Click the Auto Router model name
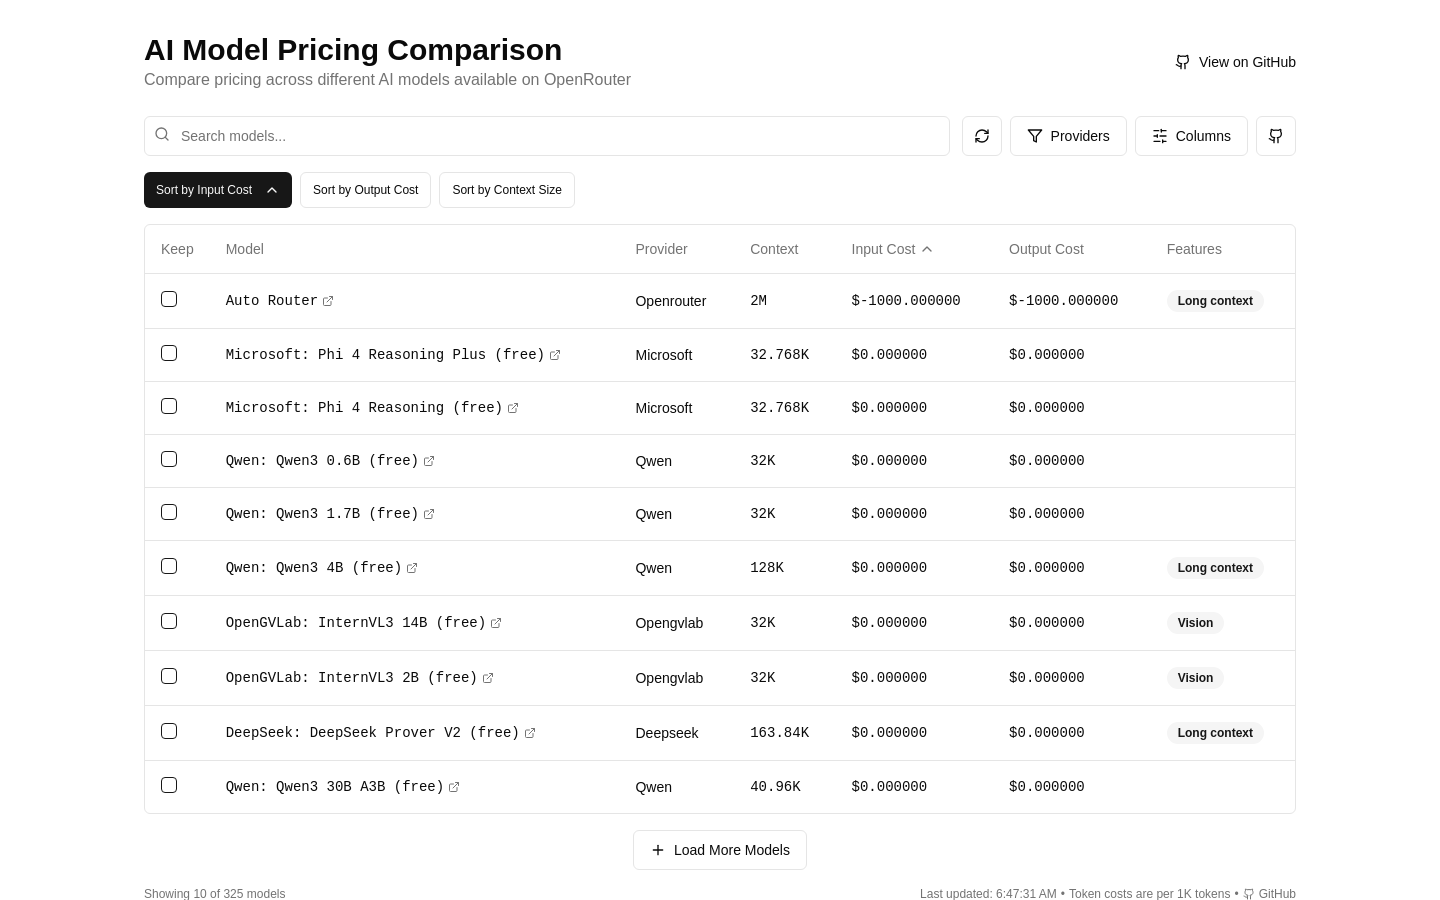 (x=271, y=301)
